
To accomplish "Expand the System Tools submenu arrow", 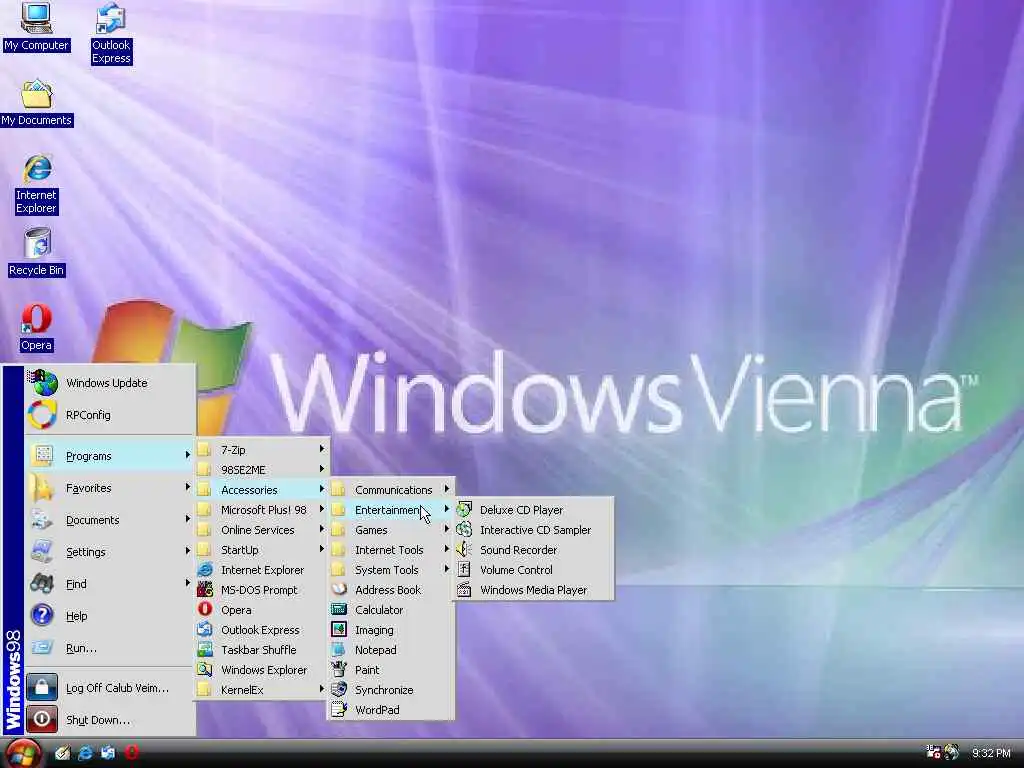I will coord(447,569).
